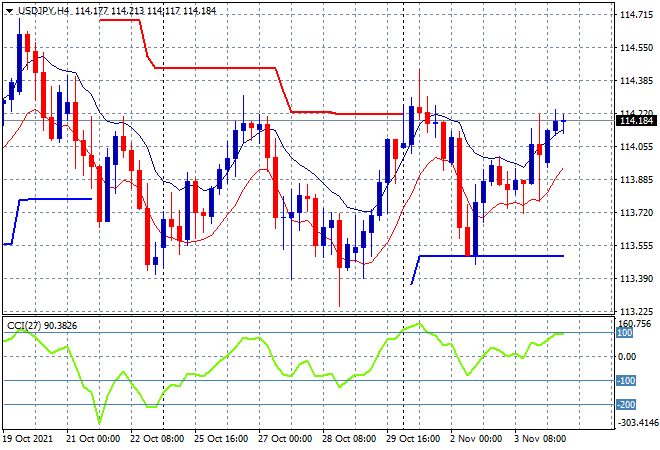The width and height of the screenshot is (660, 450).
Task: Click the 114.055 price scale value
Action: point(636,146)
